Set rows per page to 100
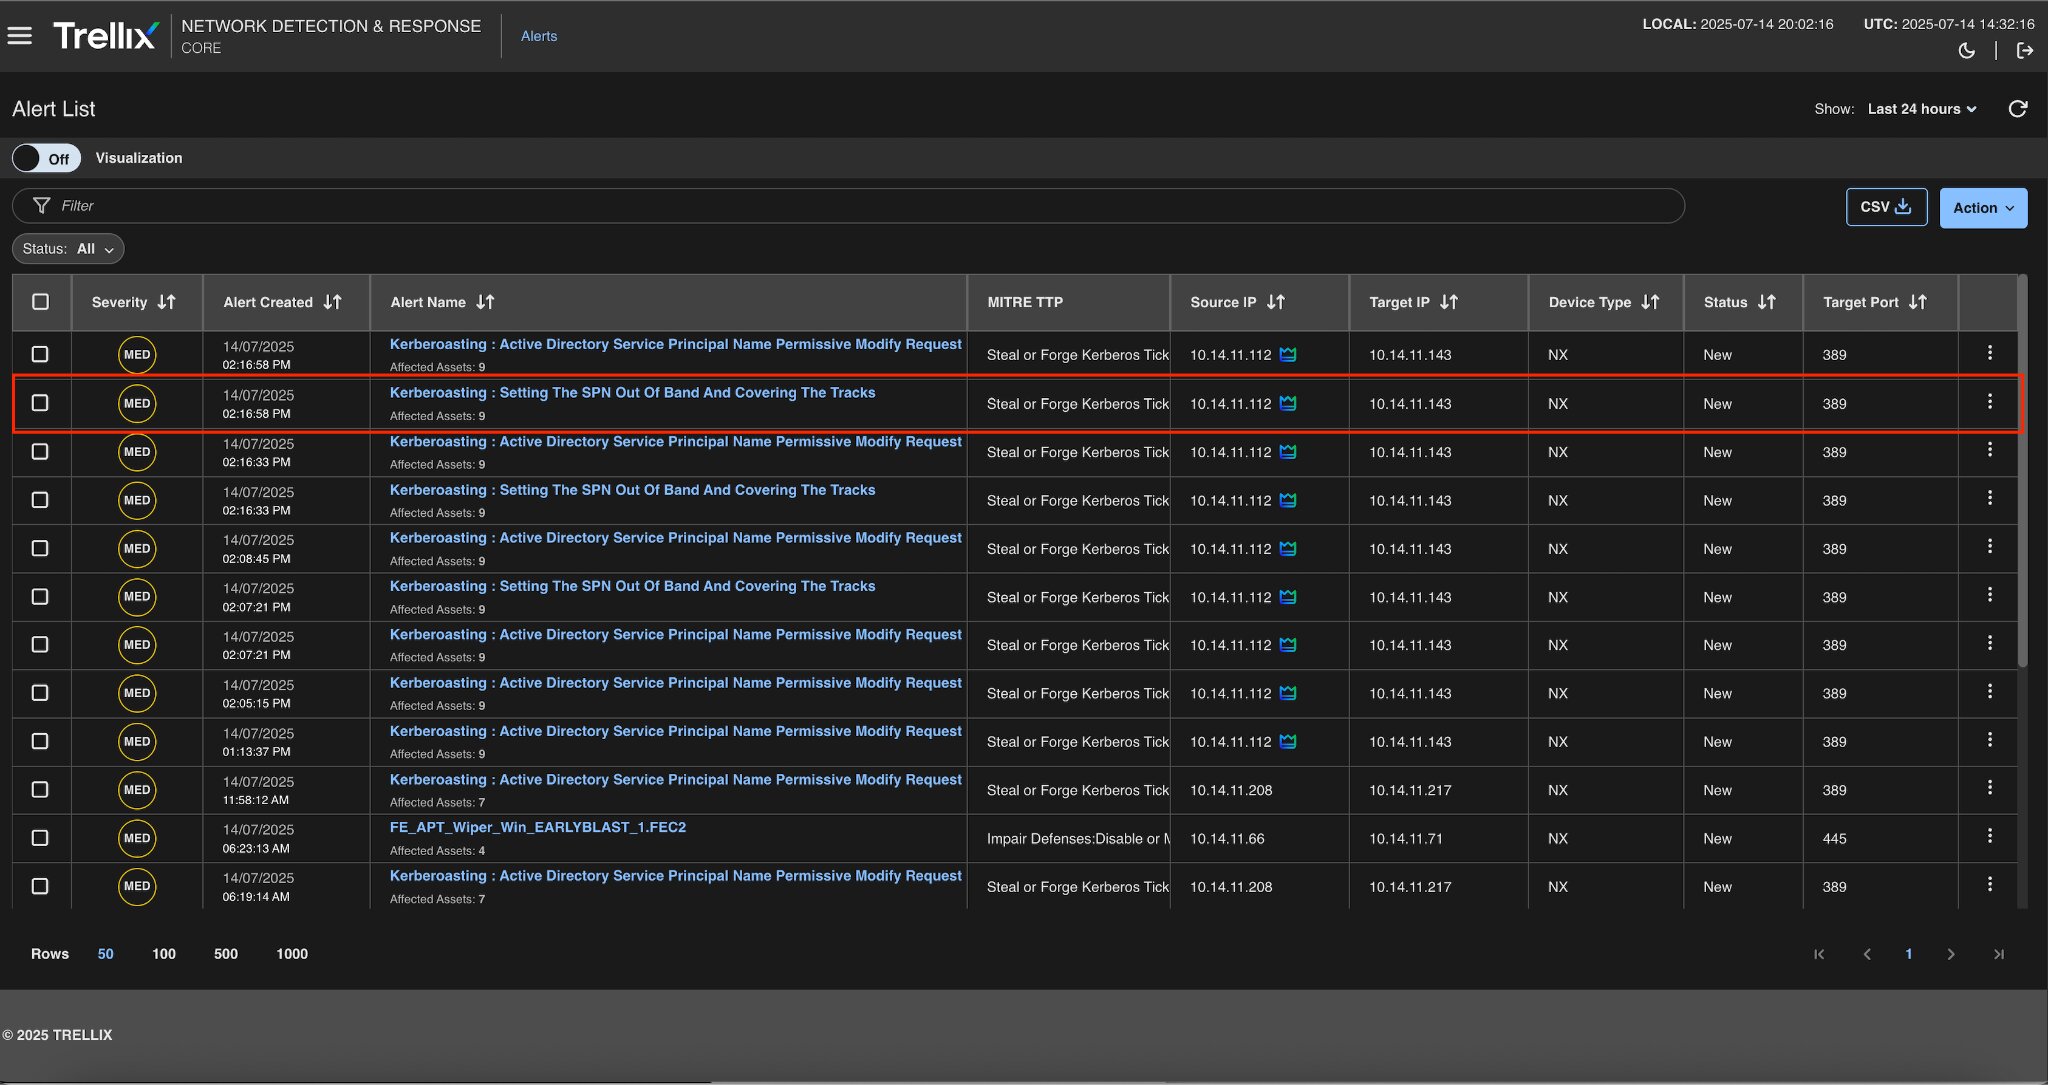2048x1085 pixels. (x=164, y=954)
